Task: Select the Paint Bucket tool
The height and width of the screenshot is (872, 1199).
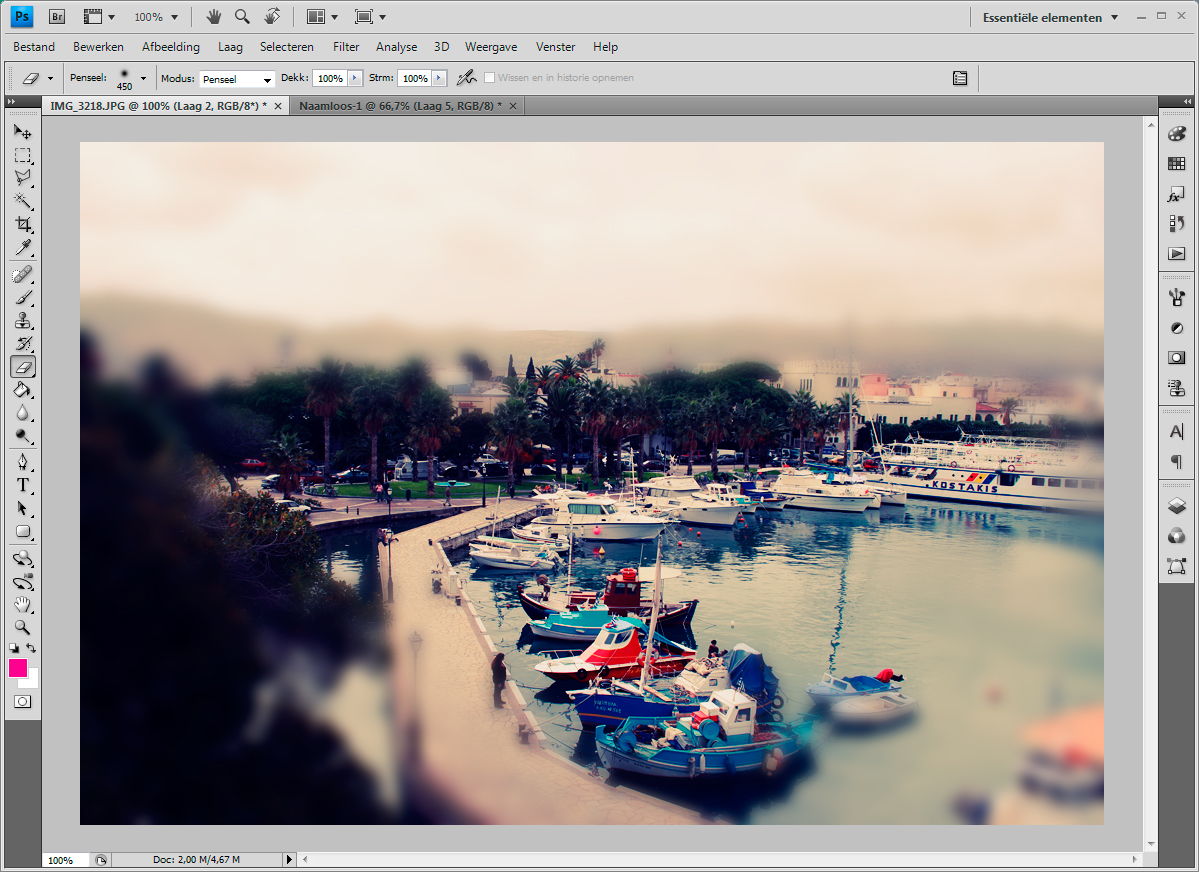Action: 23,390
